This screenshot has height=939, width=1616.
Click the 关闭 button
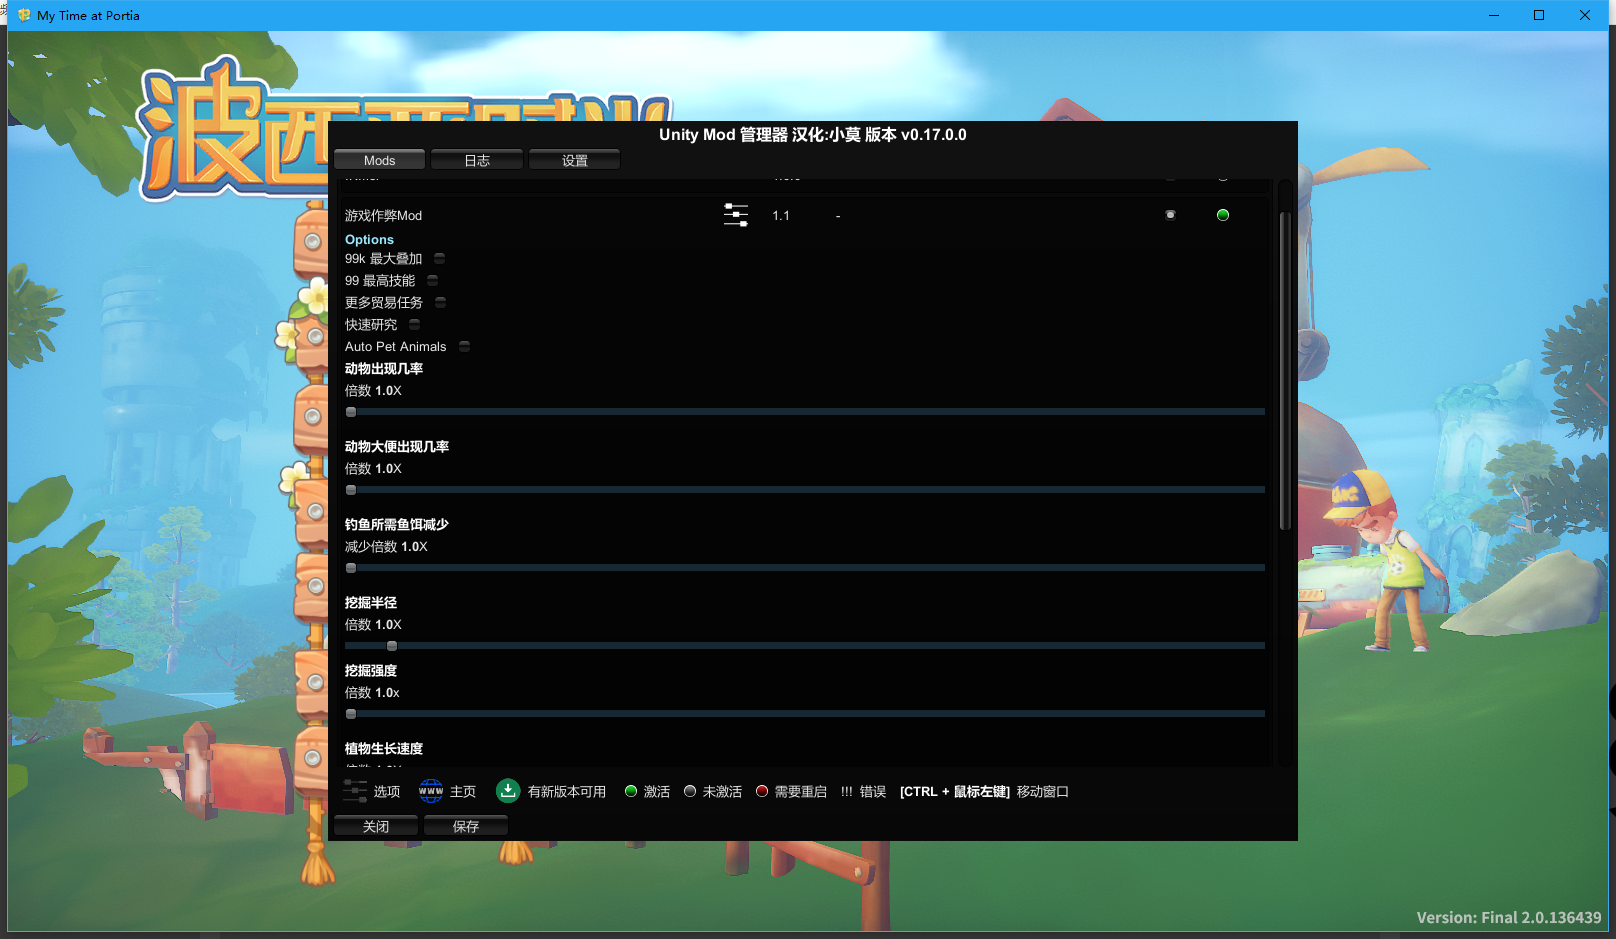pyautogui.click(x=376, y=826)
